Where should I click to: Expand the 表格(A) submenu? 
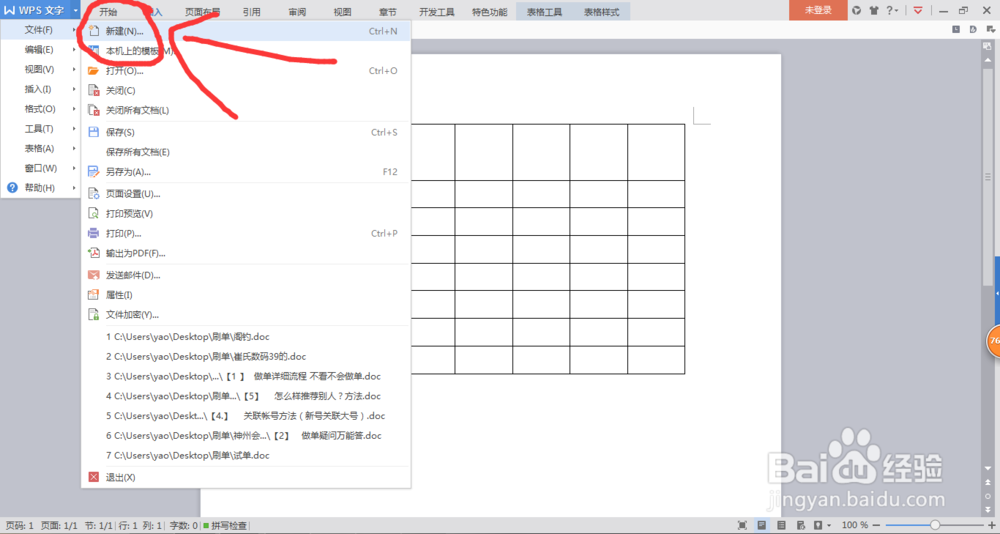pos(40,149)
